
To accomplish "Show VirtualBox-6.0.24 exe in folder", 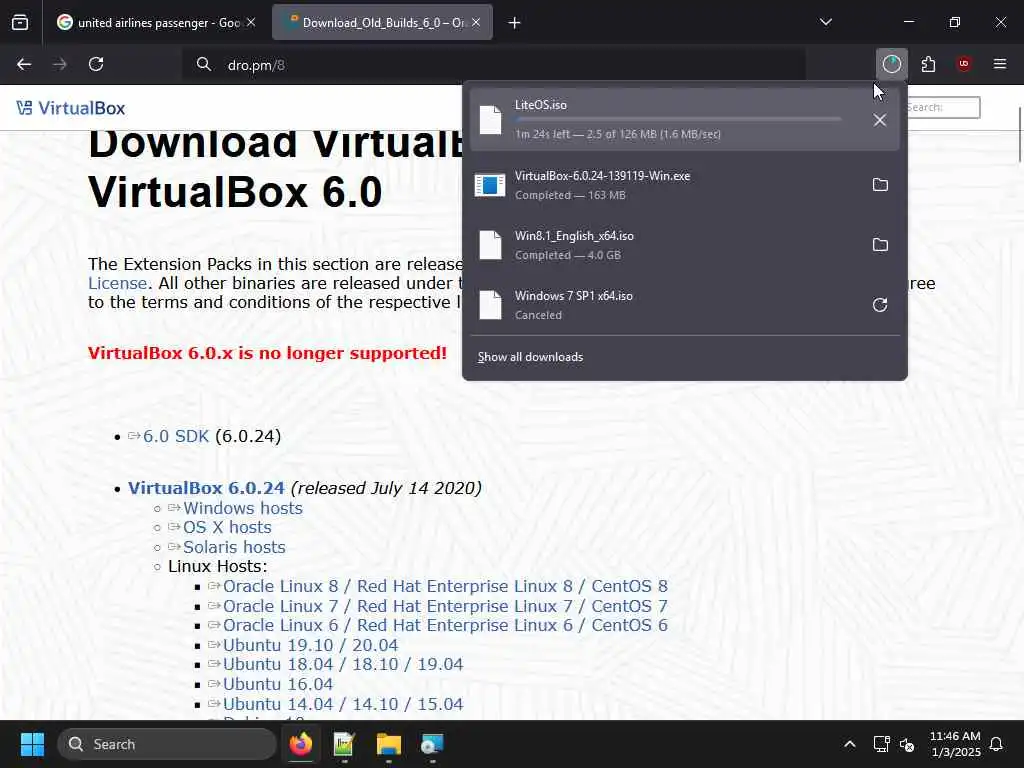I will pyautogui.click(x=880, y=185).
